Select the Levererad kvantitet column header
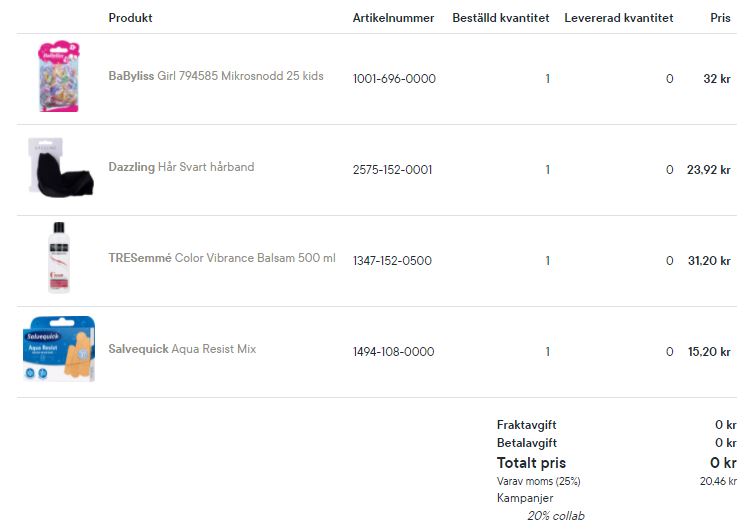This screenshot has width=747, height=531. tap(619, 18)
